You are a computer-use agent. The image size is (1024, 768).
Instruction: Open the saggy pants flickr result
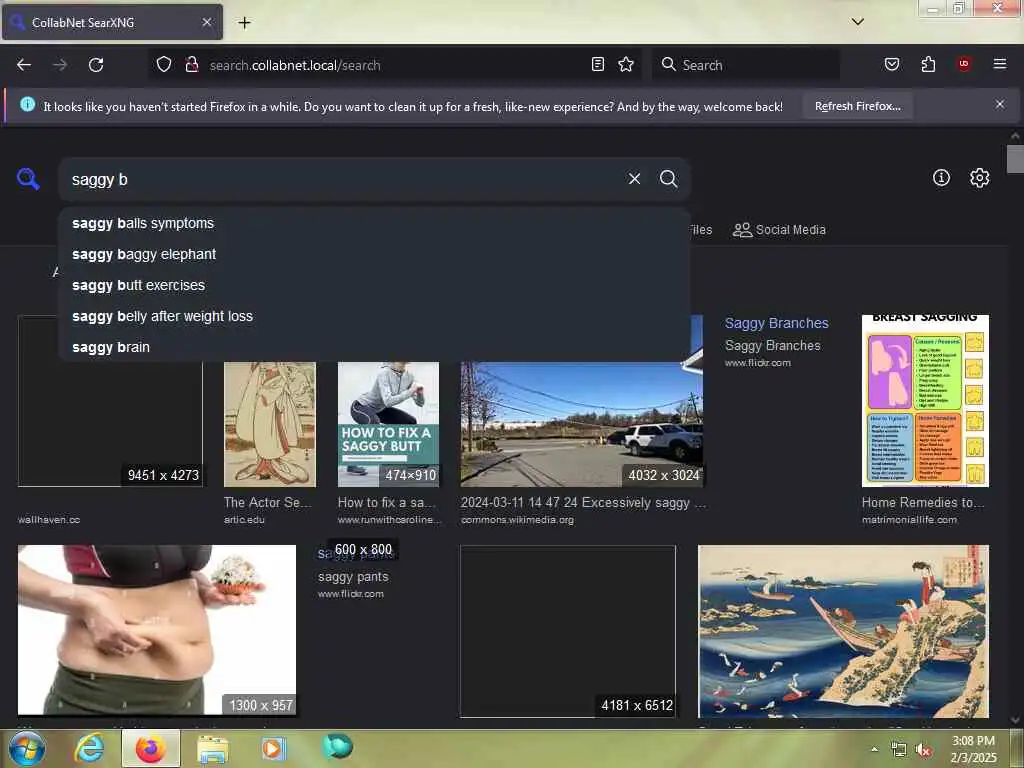353,577
